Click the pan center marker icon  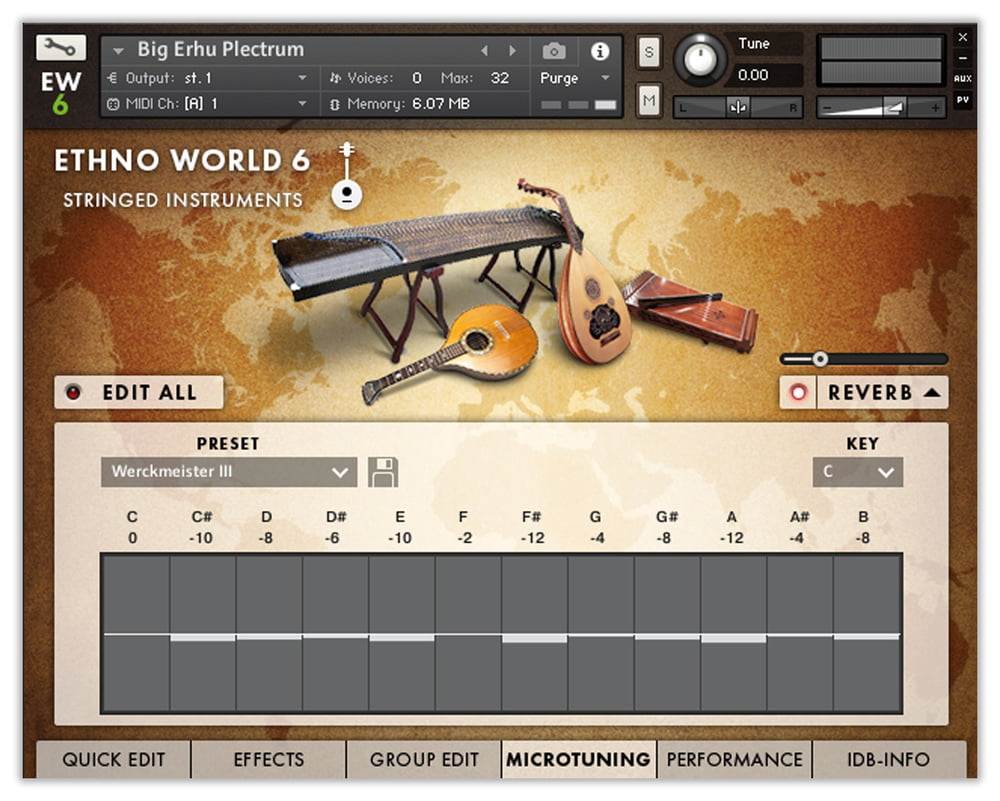[x=738, y=107]
